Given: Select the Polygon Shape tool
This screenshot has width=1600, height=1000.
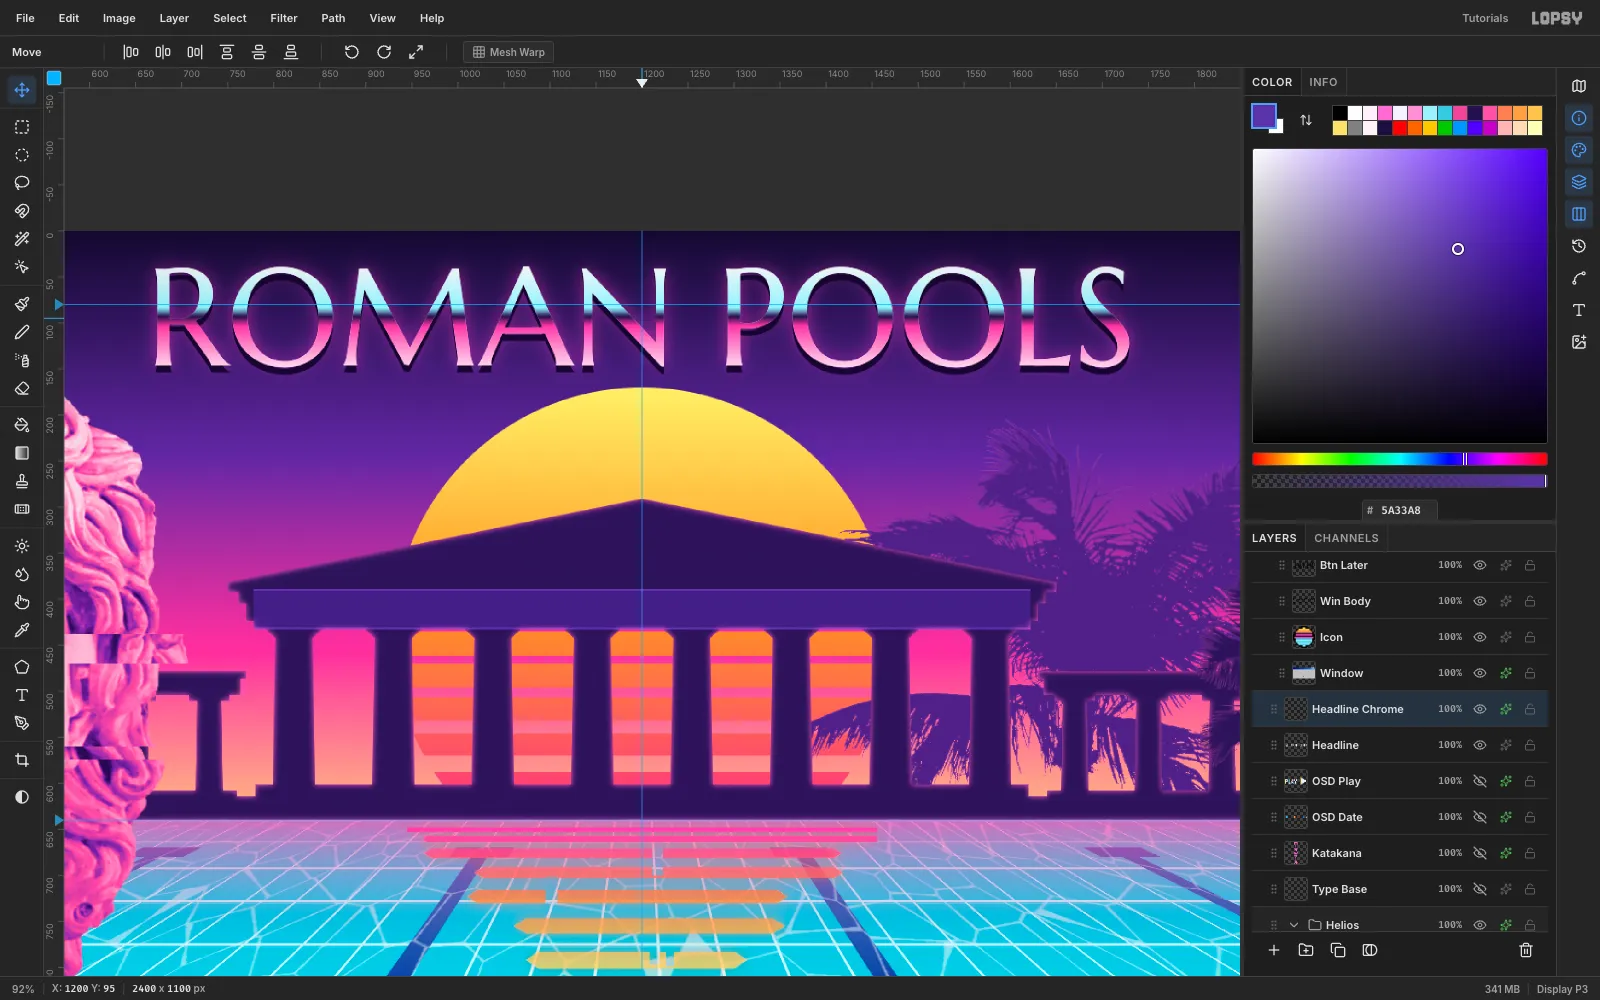Looking at the screenshot, I should tap(22, 667).
